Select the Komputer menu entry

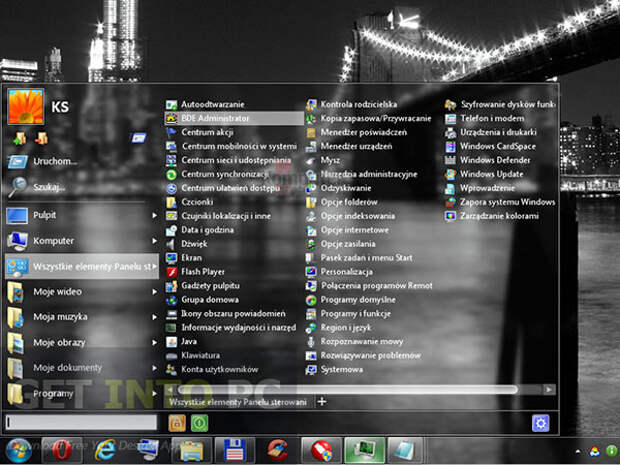(82, 241)
